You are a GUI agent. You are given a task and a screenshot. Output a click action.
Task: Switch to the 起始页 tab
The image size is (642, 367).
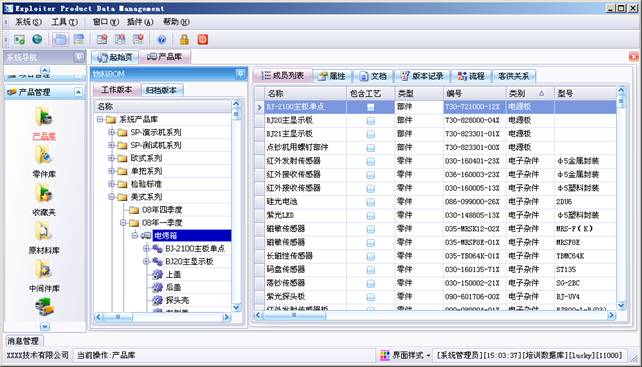115,57
